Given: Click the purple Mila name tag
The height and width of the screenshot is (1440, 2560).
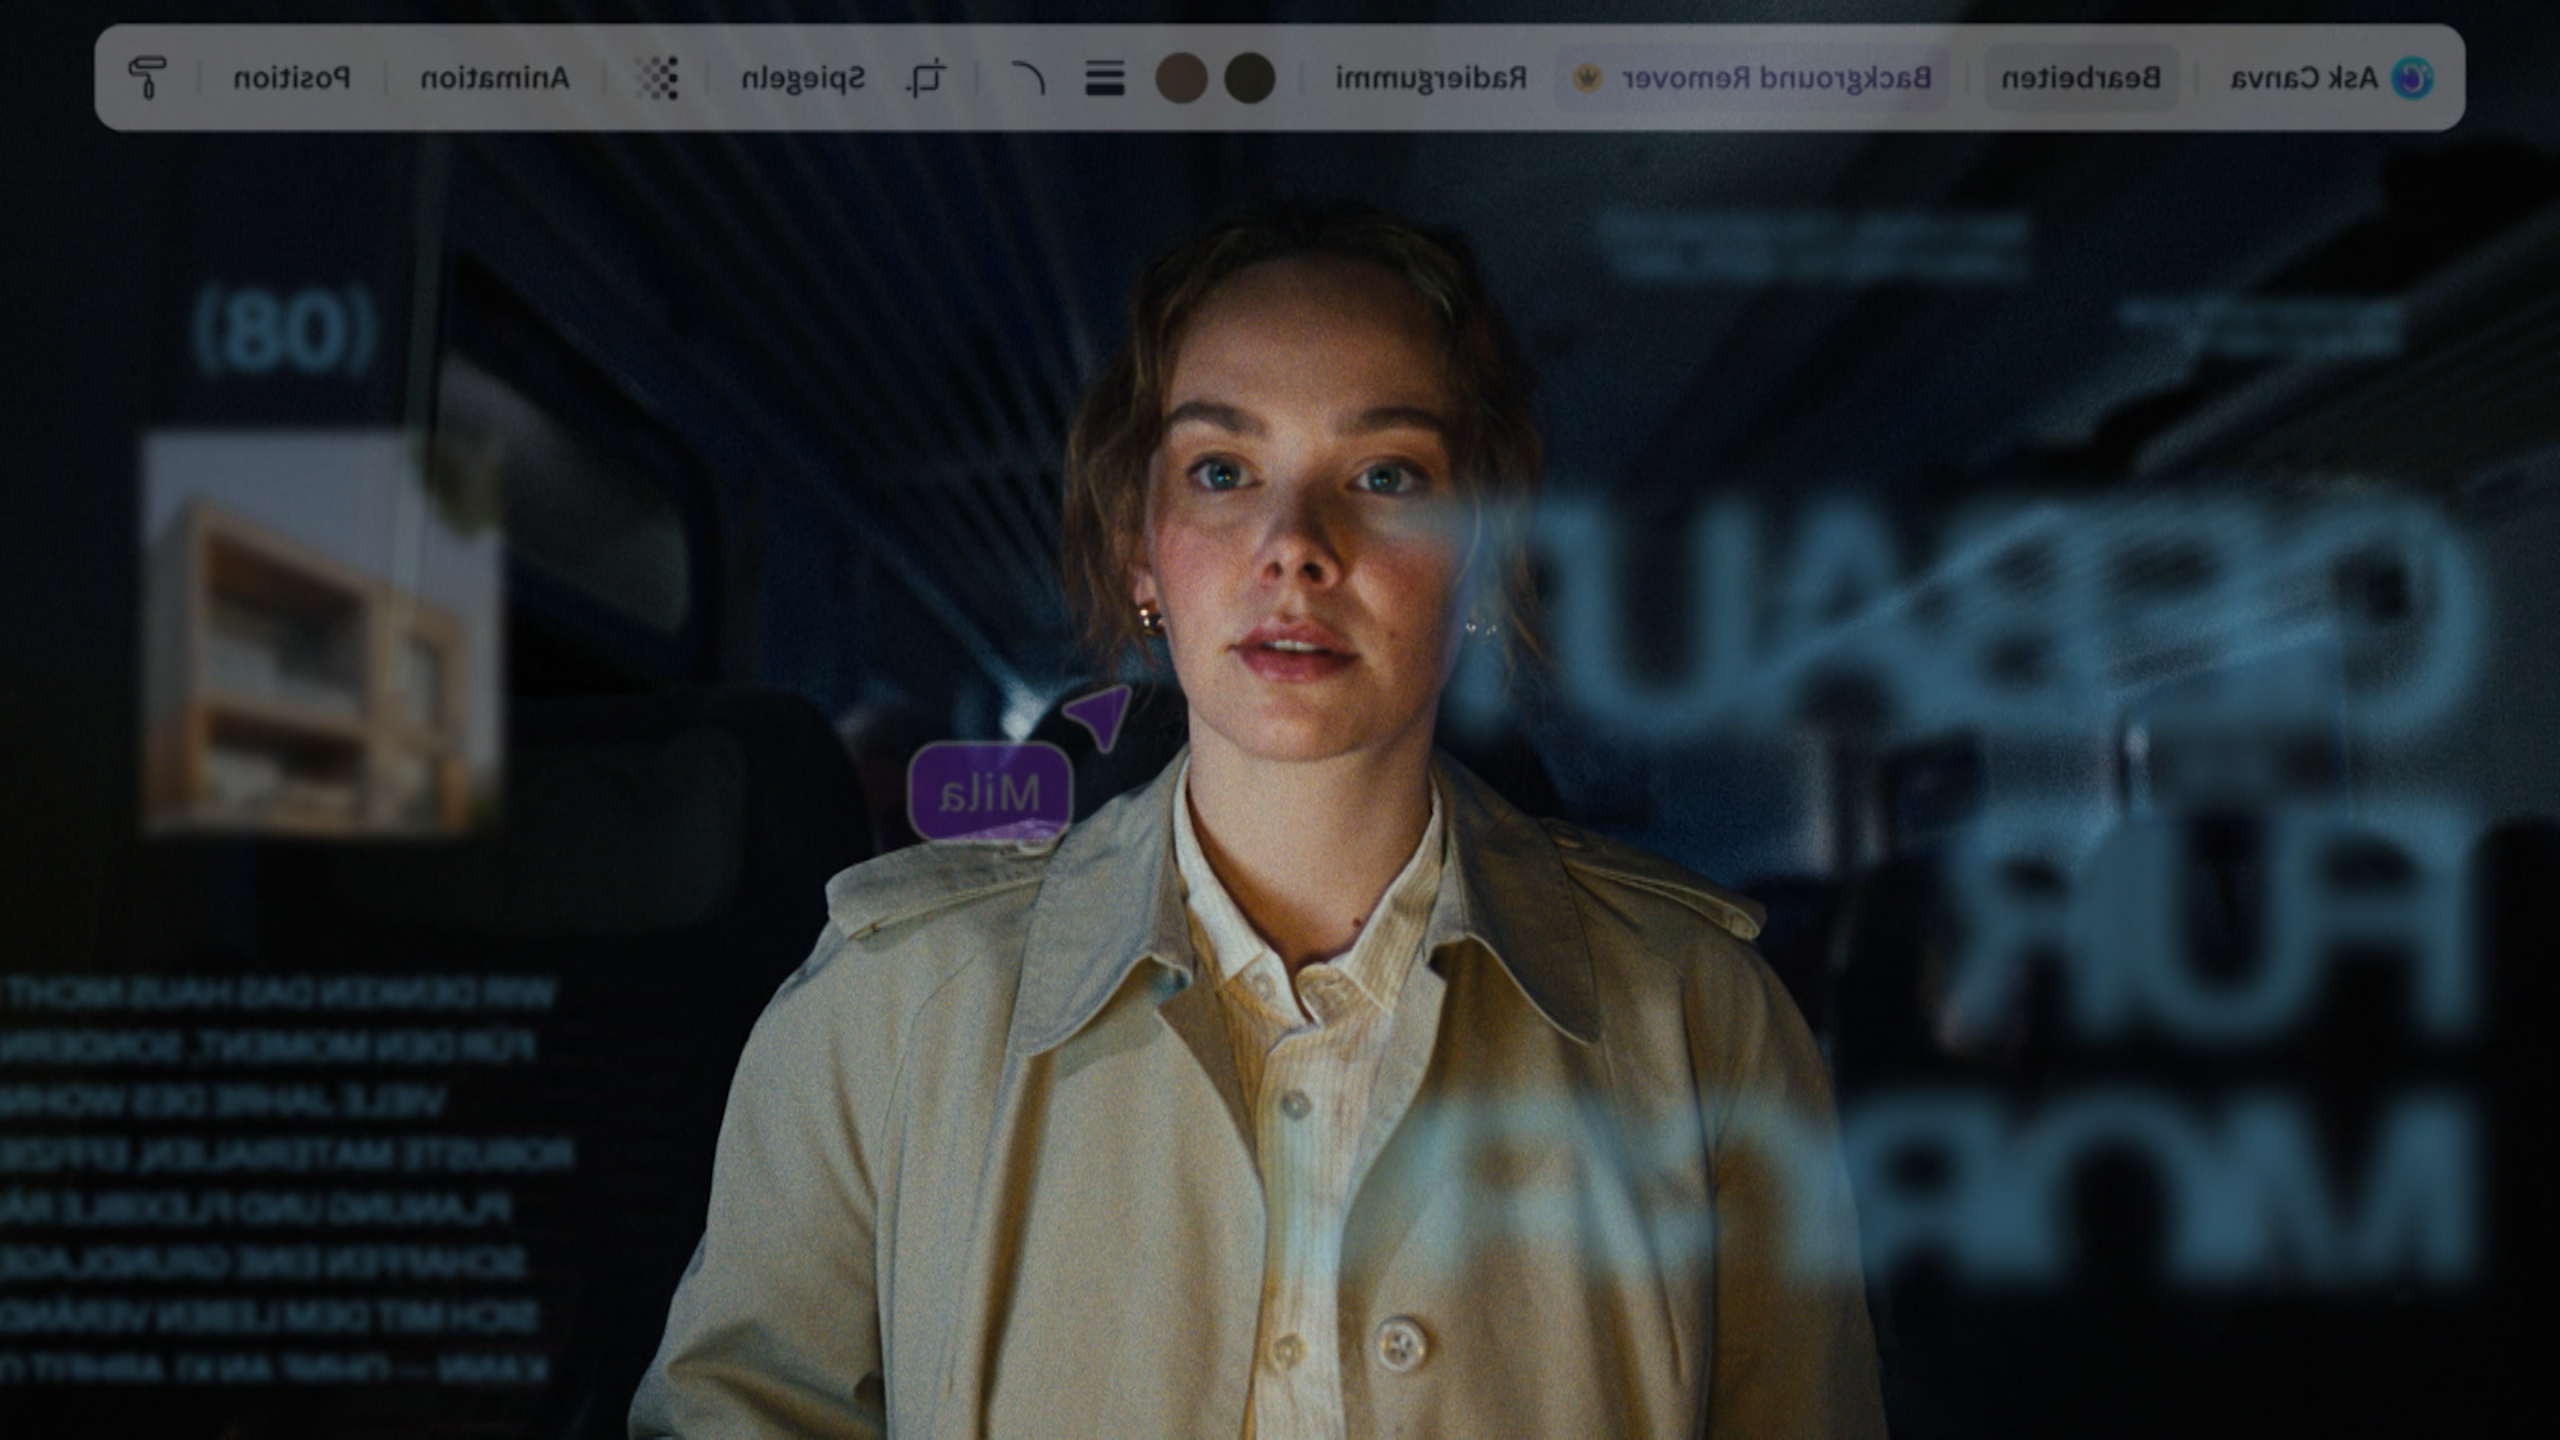Looking at the screenshot, I should click(990, 792).
